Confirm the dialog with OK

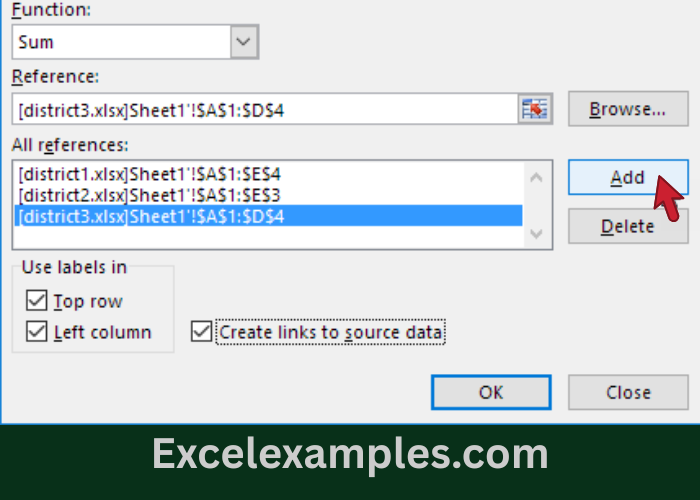(490, 392)
